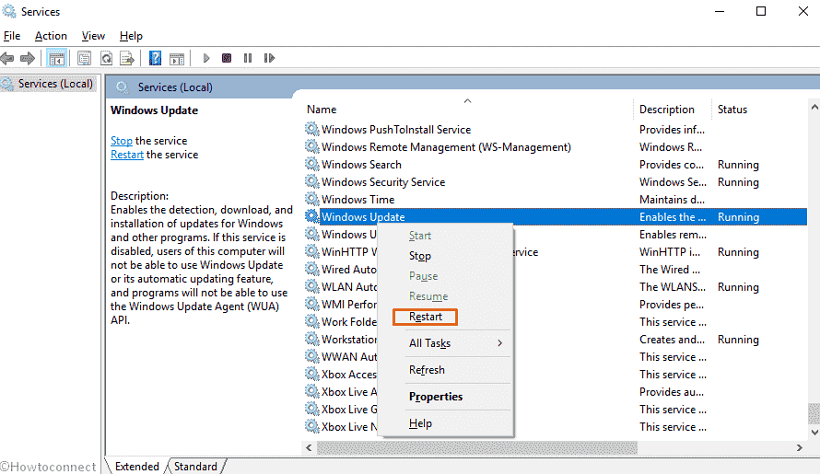Click gear icon beside WinHTTP service
This screenshot has width=820, height=474.
(x=312, y=252)
